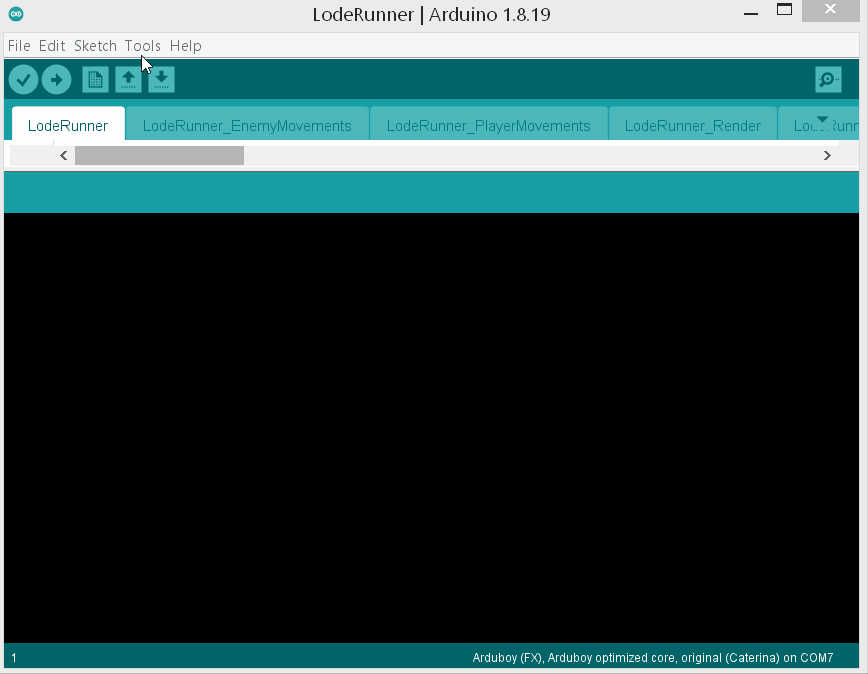Image resolution: width=868 pixels, height=674 pixels.
Task: Open the tab options dropdown triangle
Action: click(823, 120)
